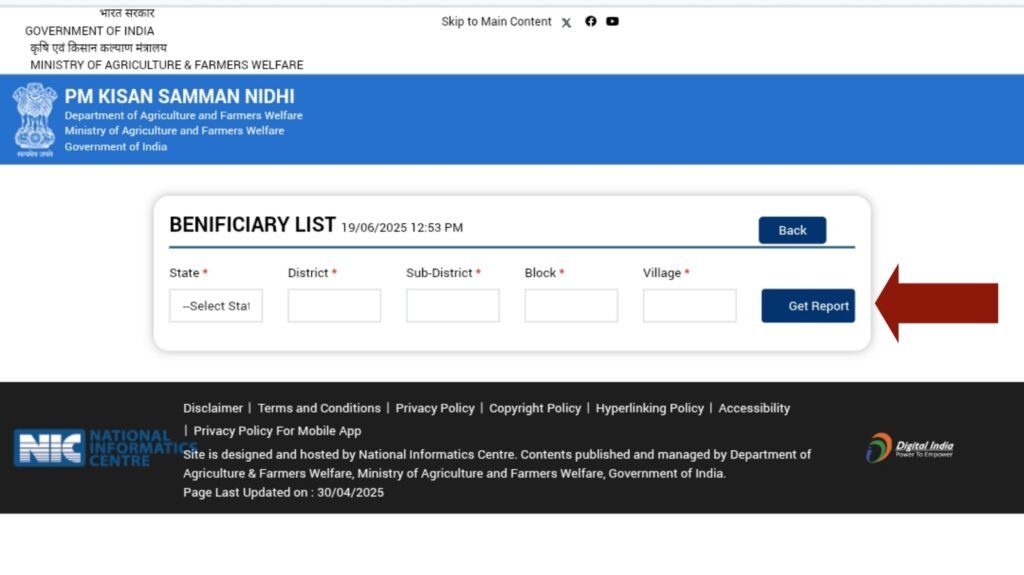The width and height of the screenshot is (1024, 575).
Task: Open the Facebook social icon
Action: (590, 21)
